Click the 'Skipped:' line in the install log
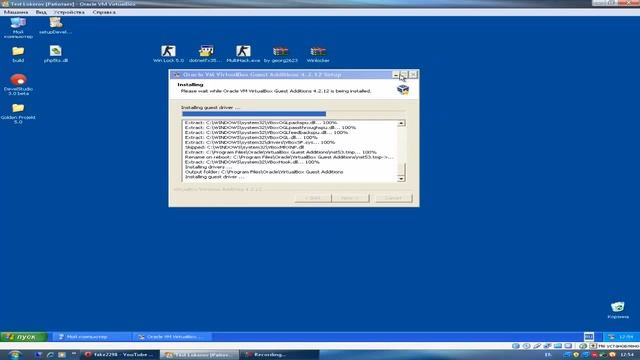Screen dimensions: 640x360 [244, 147]
